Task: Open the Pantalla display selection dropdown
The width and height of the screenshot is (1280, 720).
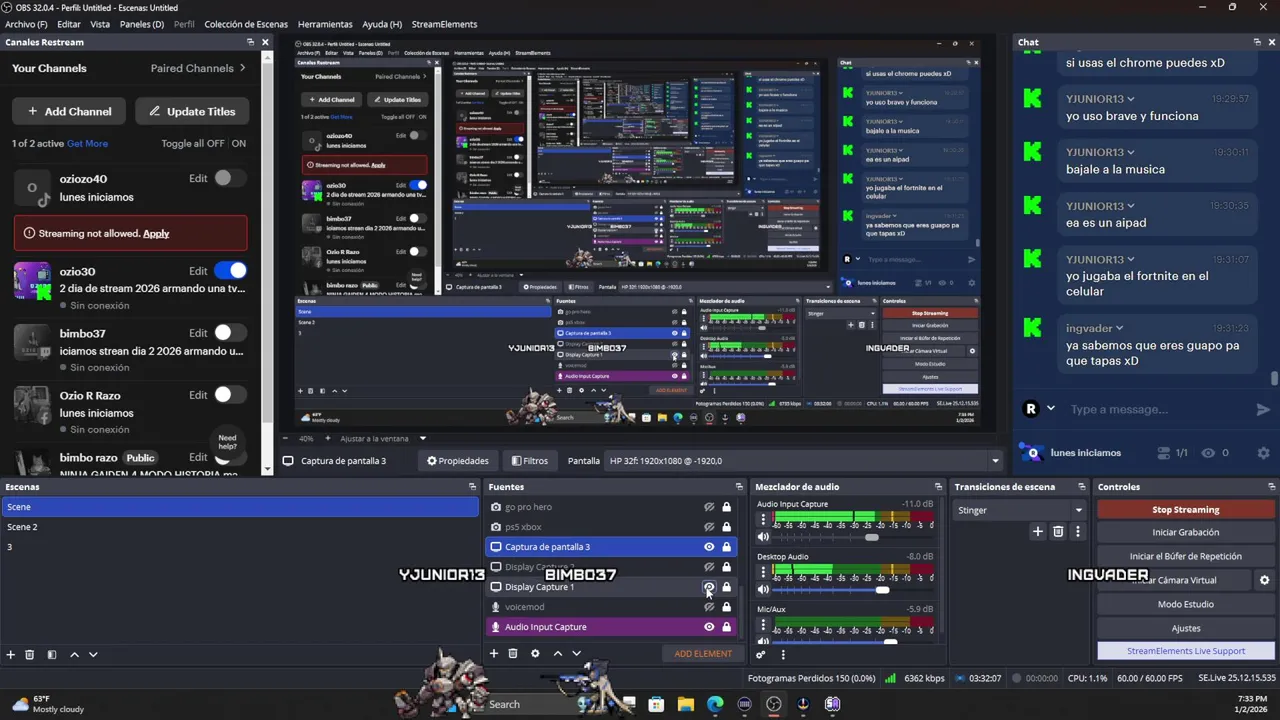Action: tap(803, 461)
